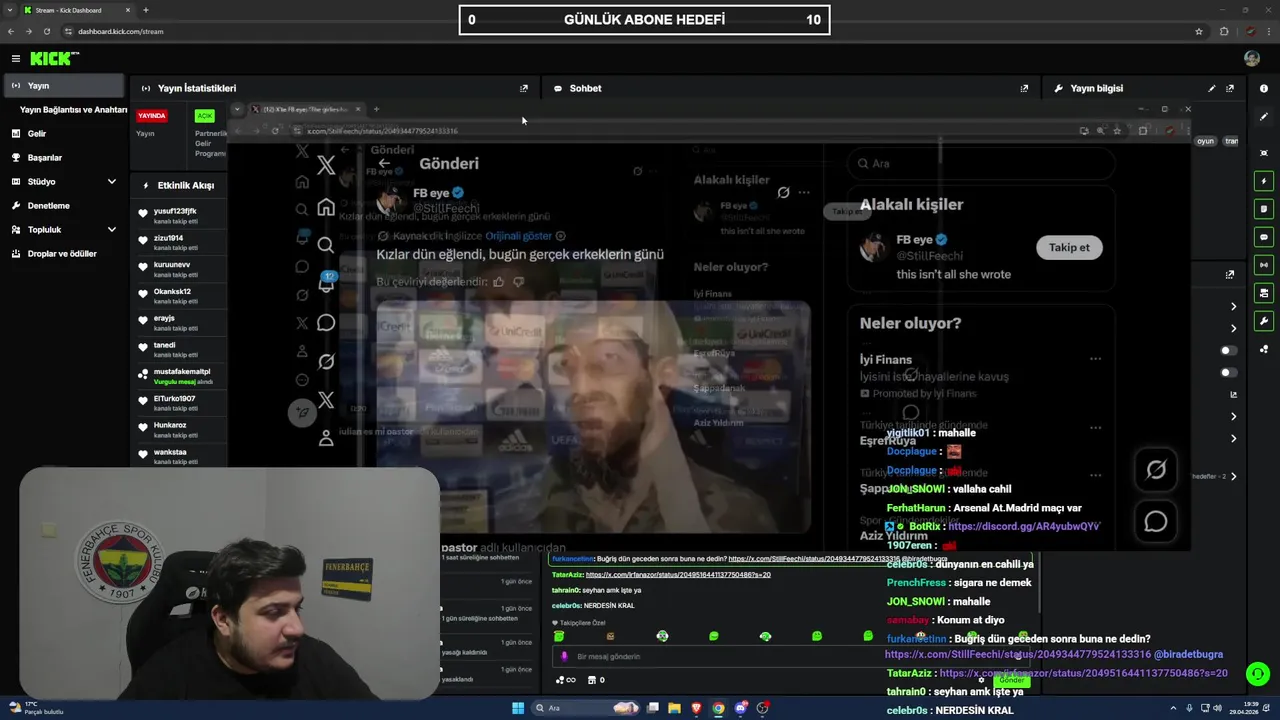Click the info icon in right toolbar
Screen dimensions: 1280x720
pyautogui.click(x=1264, y=88)
